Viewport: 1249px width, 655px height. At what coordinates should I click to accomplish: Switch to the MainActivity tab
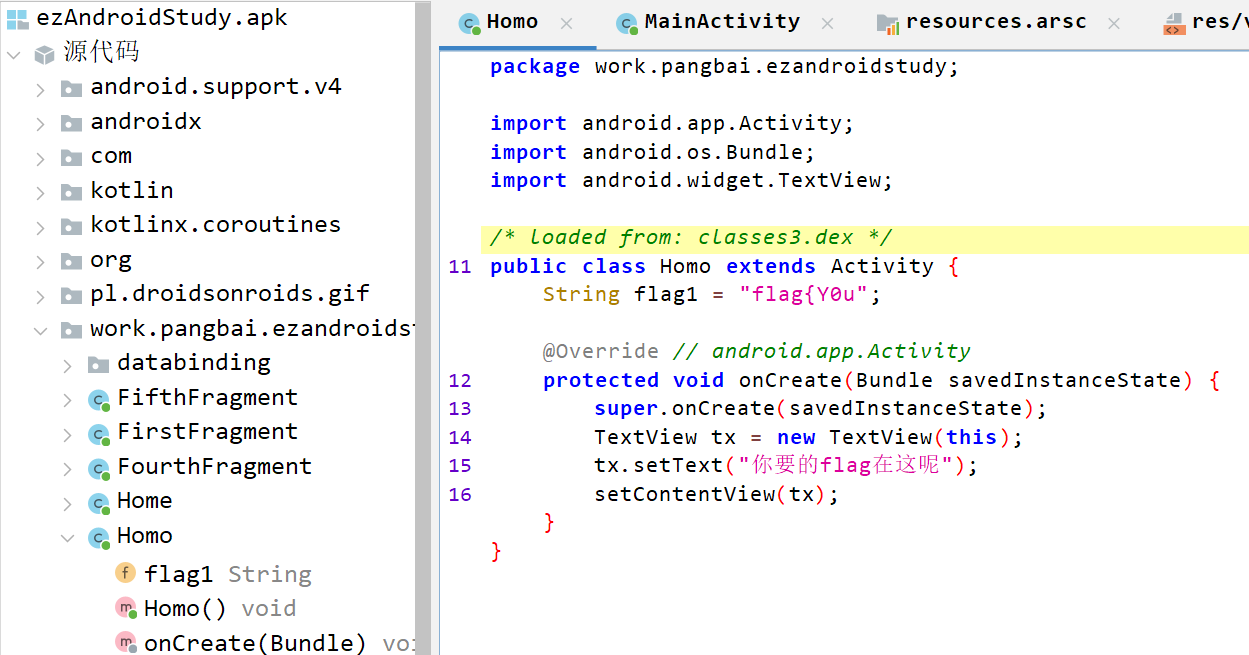coord(721,22)
